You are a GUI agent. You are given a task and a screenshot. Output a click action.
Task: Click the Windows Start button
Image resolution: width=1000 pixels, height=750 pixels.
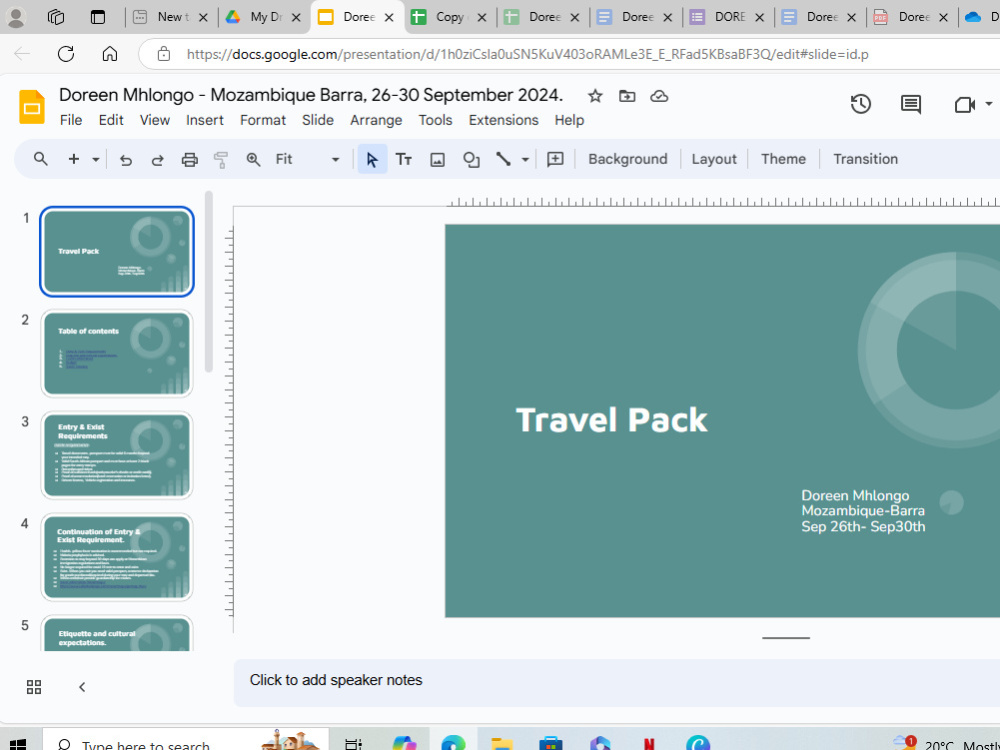point(18,744)
